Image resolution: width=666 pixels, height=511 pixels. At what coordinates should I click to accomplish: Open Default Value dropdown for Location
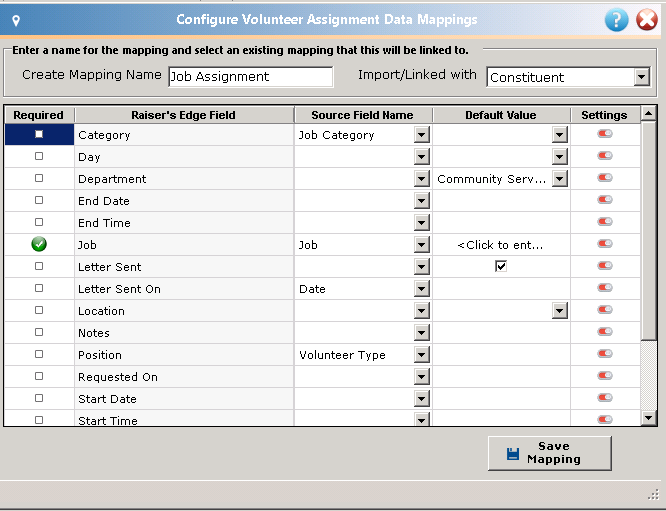click(560, 311)
